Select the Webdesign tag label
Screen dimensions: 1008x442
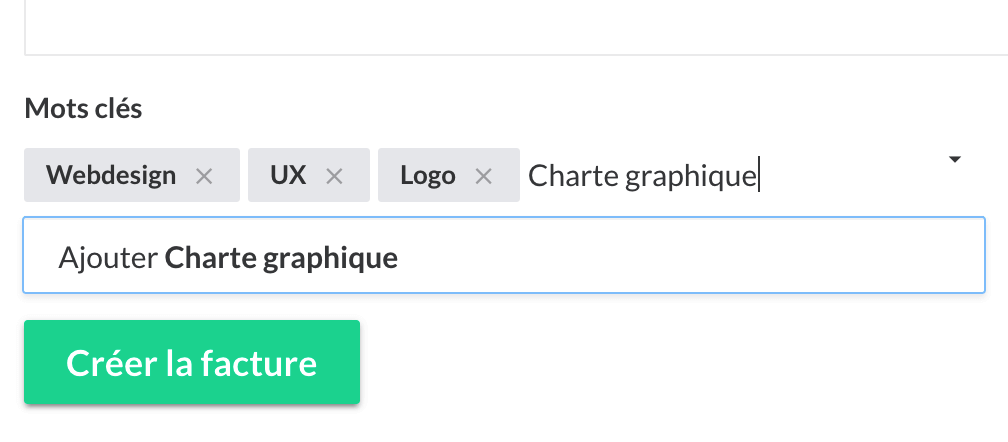pyautogui.click(x=111, y=175)
